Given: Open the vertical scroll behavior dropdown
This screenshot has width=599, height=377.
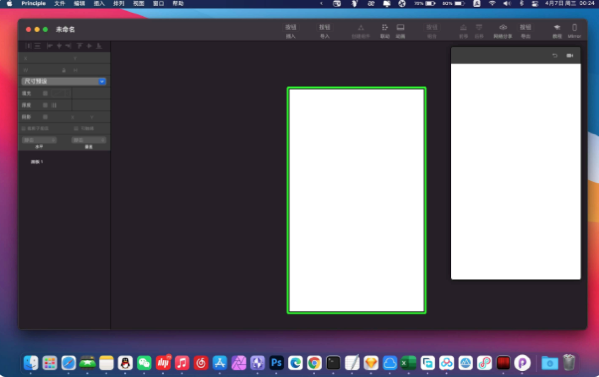Looking at the screenshot, I should point(88,140).
